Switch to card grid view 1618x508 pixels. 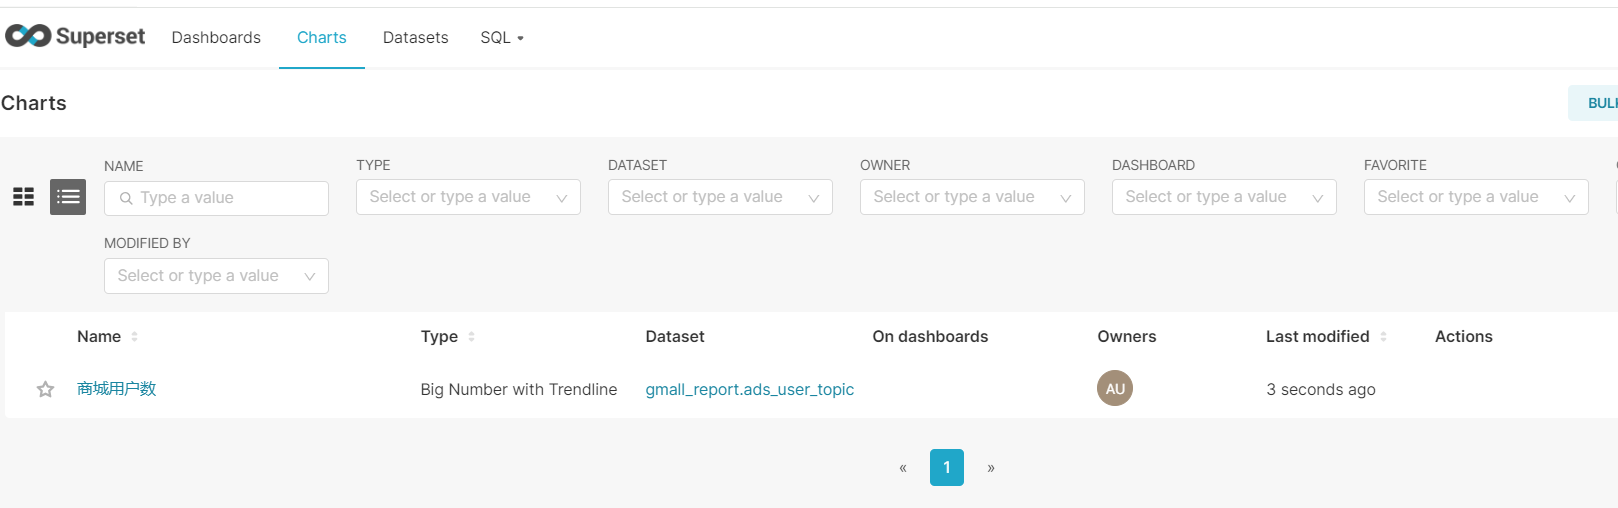(x=24, y=197)
